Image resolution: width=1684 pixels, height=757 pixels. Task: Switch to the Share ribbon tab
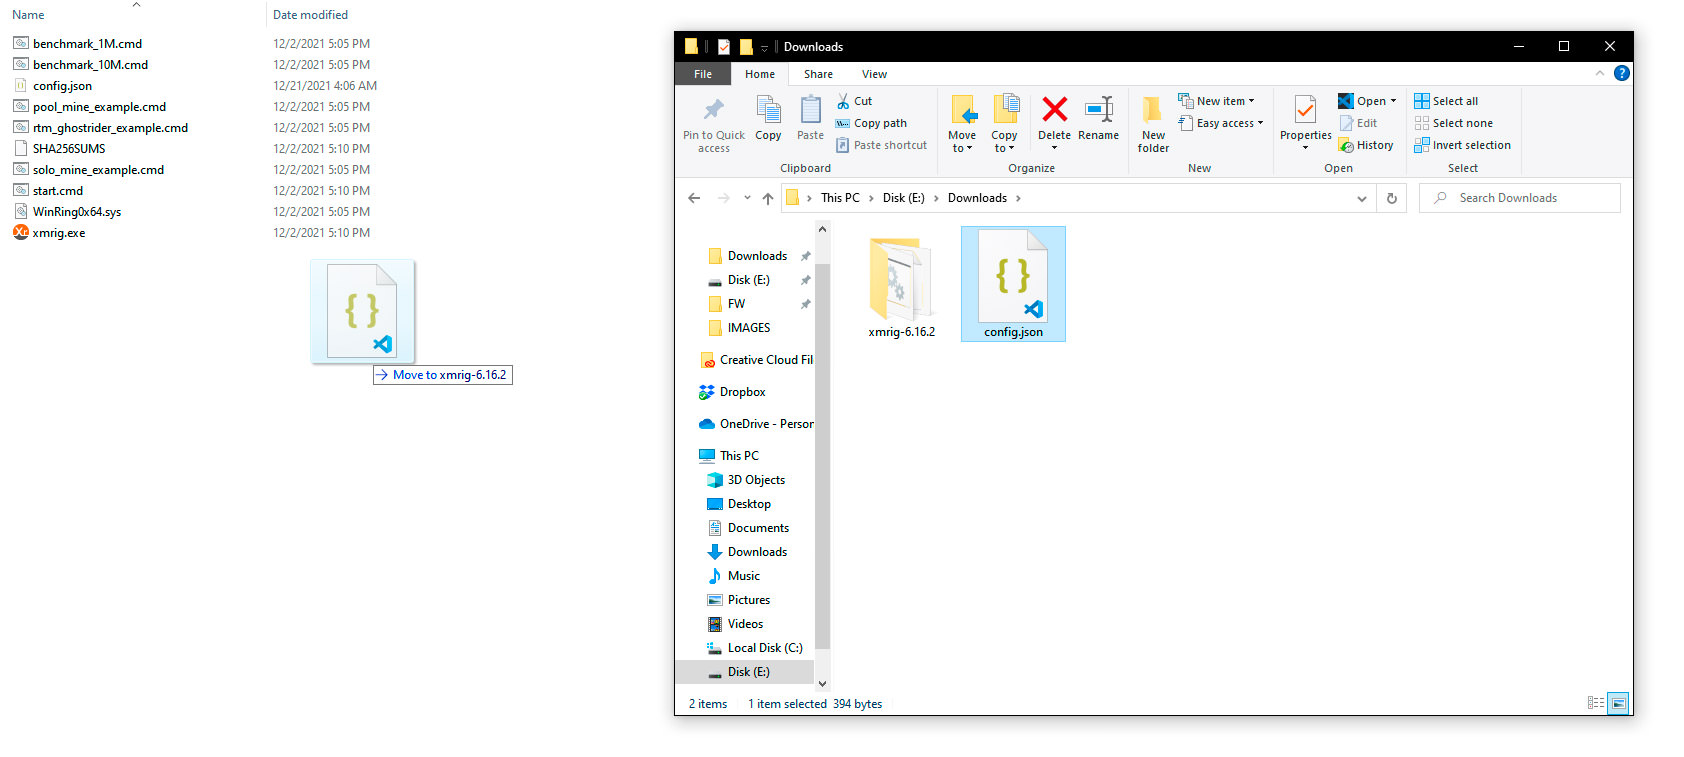[818, 74]
